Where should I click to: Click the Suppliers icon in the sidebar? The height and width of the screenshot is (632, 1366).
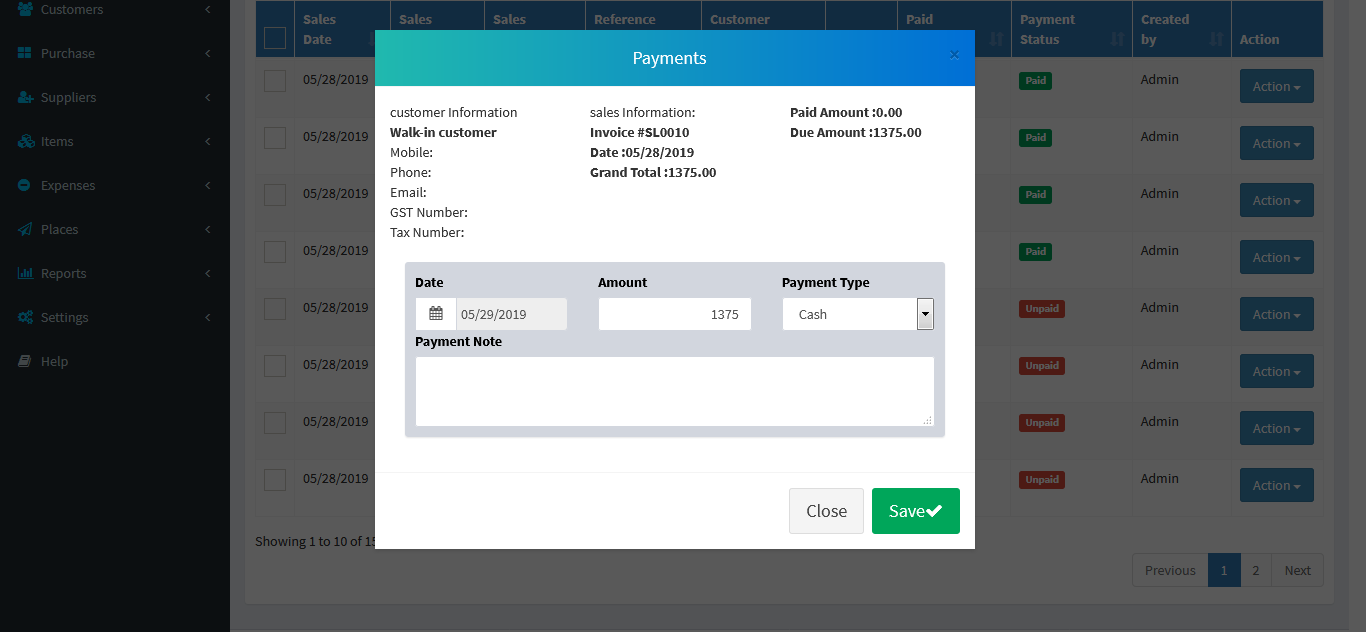click(25, 97)
